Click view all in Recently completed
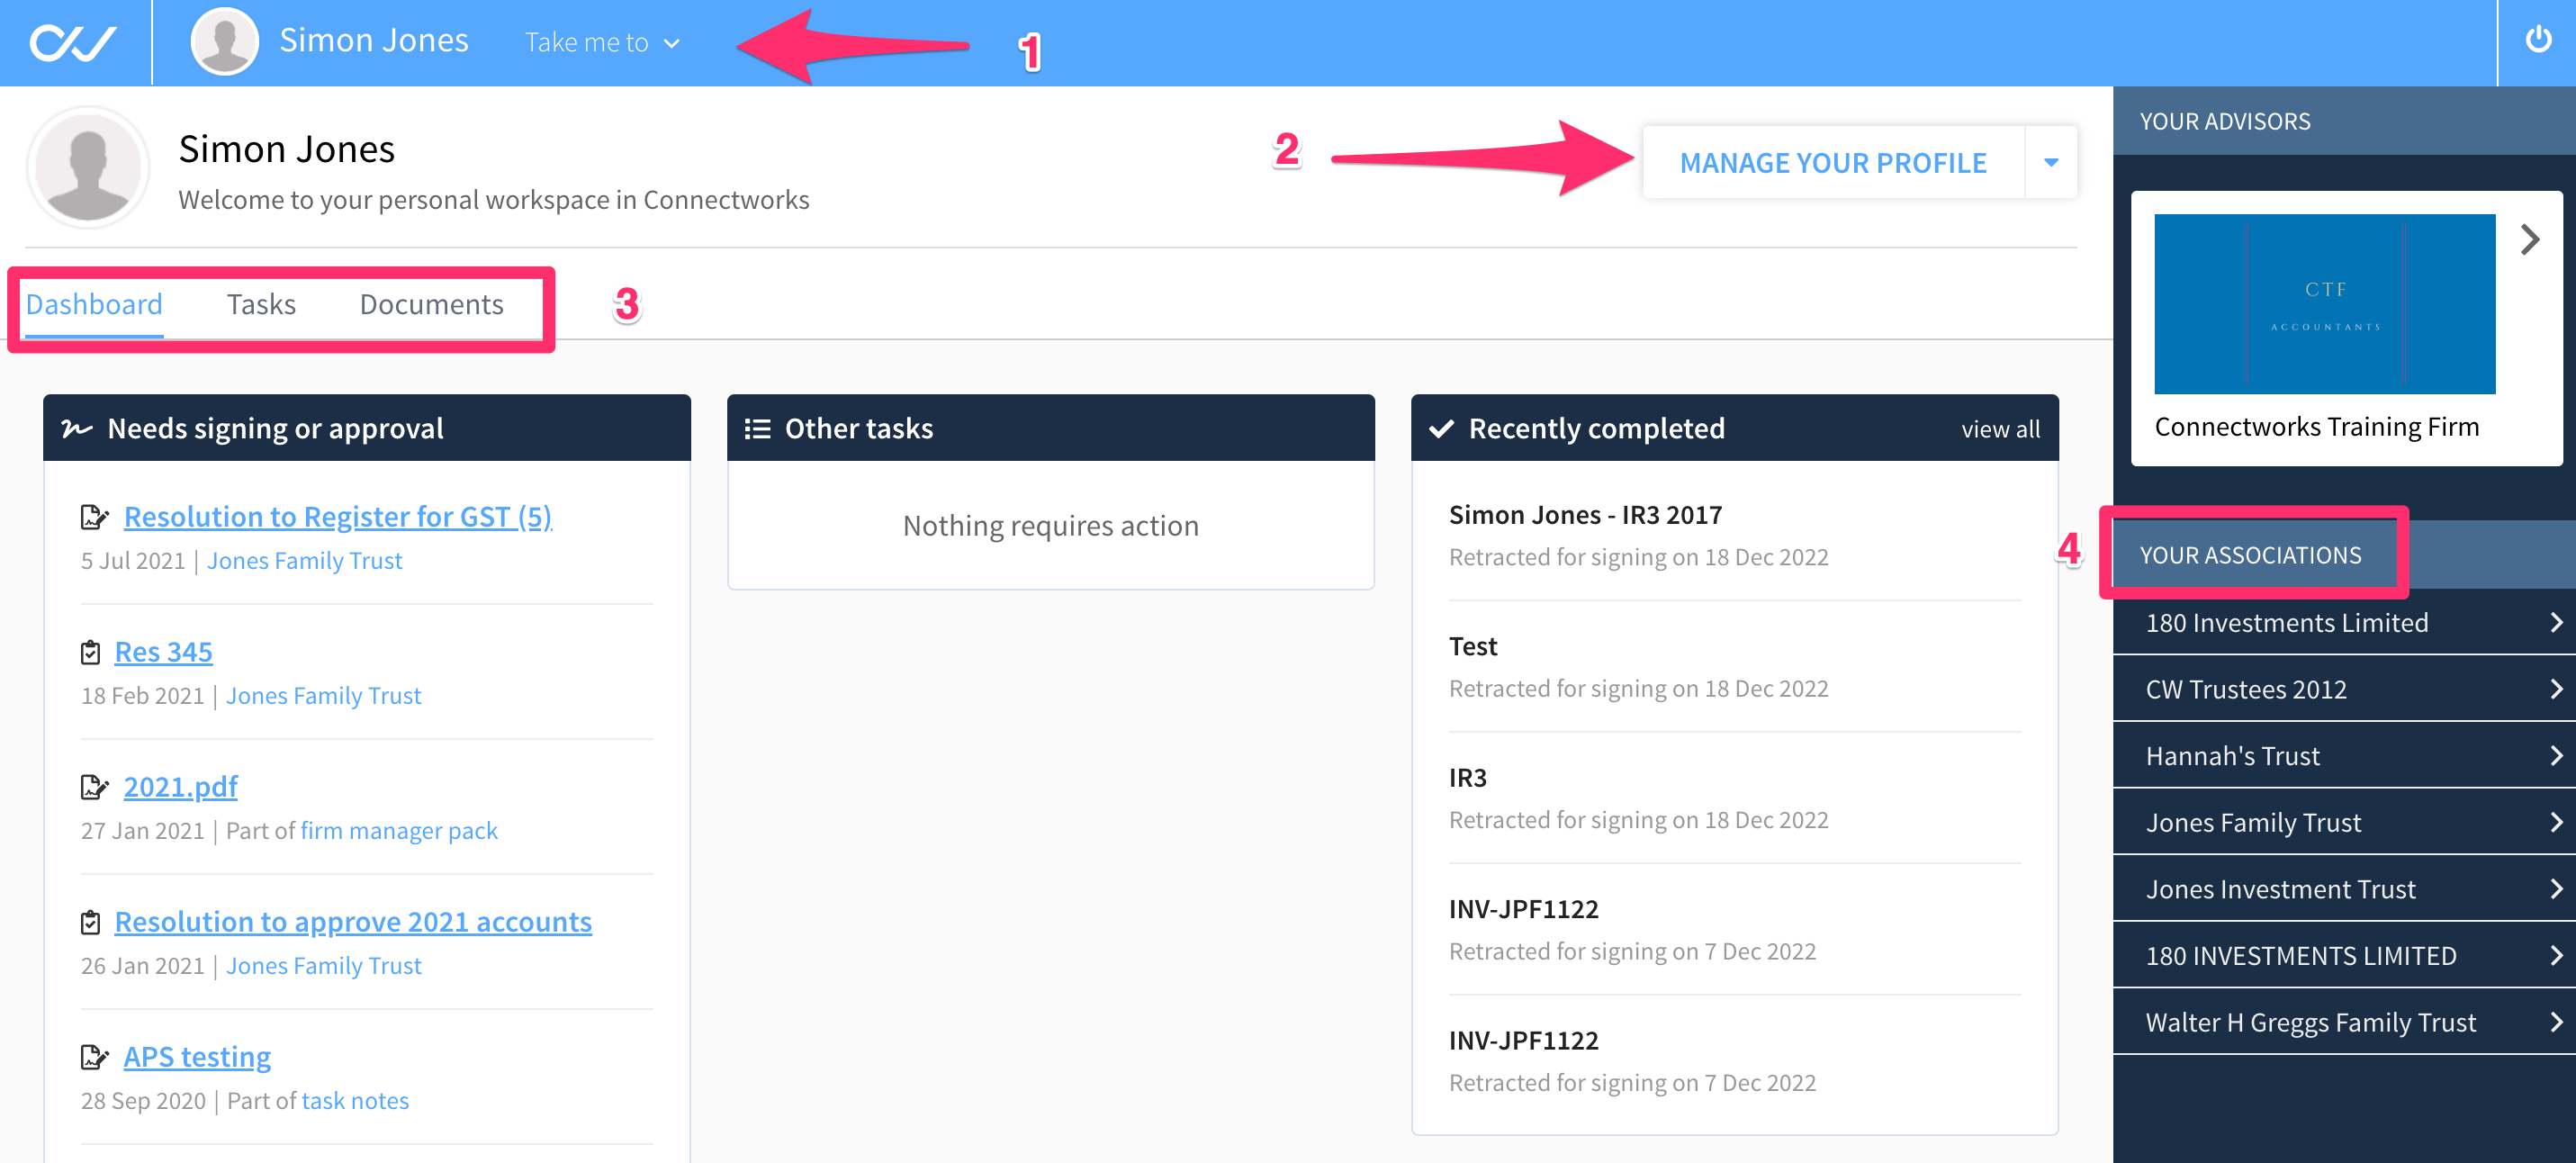 click(2000, 429)
